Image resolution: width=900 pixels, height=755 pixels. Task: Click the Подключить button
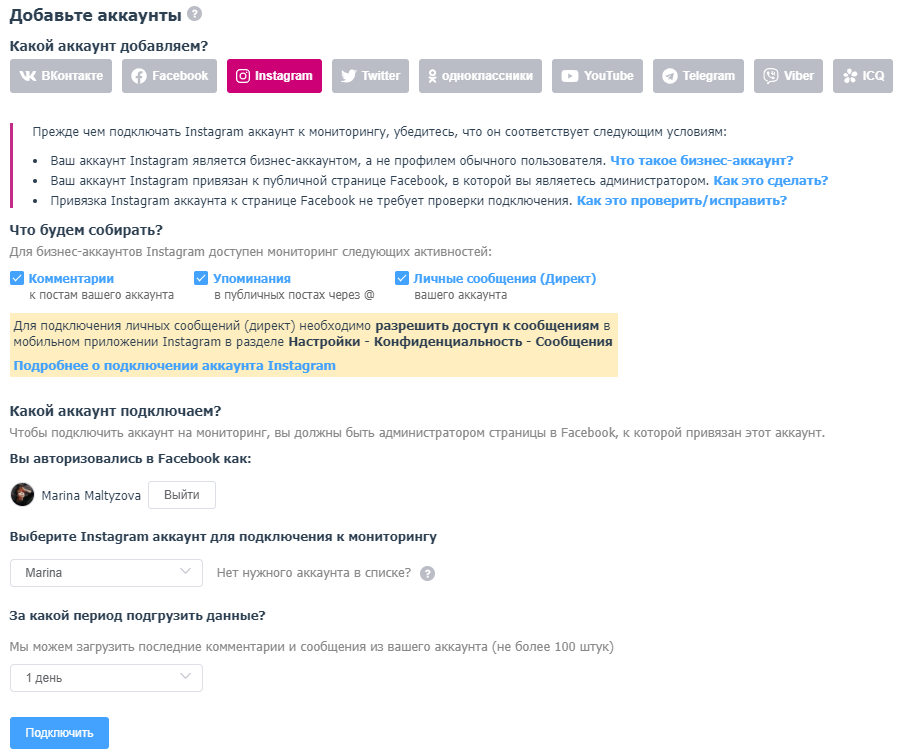(59, 733)
